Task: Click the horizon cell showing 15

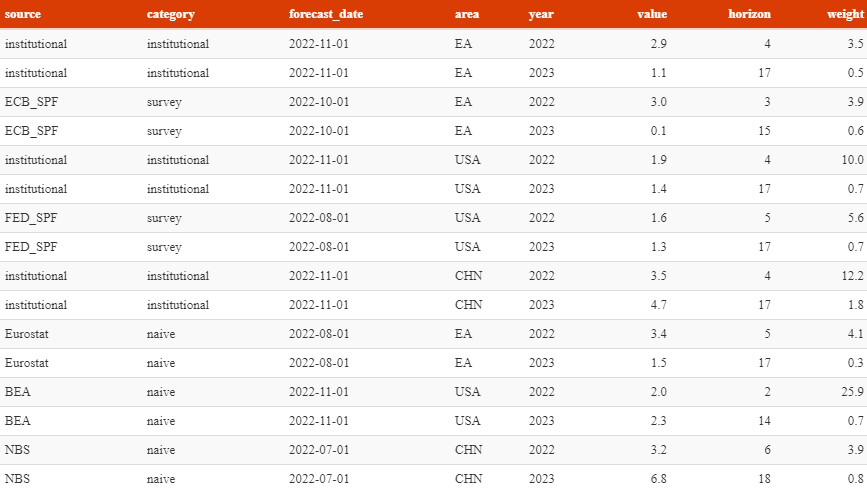Action: 764,131
